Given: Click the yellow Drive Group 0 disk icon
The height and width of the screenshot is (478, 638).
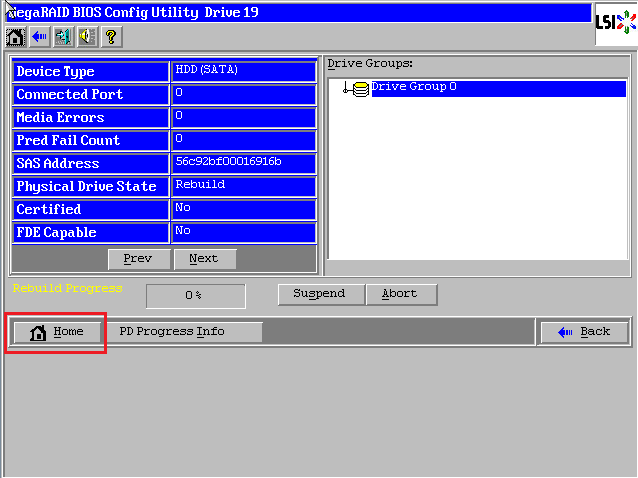Looking at the screenshot, I should (360, 89).
